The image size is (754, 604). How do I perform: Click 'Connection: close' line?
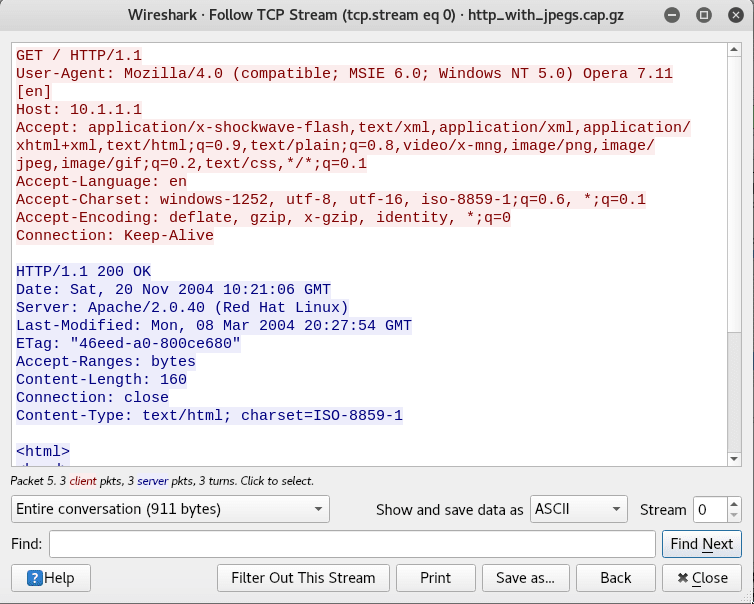pyautogui.click(x=92, y=397)
